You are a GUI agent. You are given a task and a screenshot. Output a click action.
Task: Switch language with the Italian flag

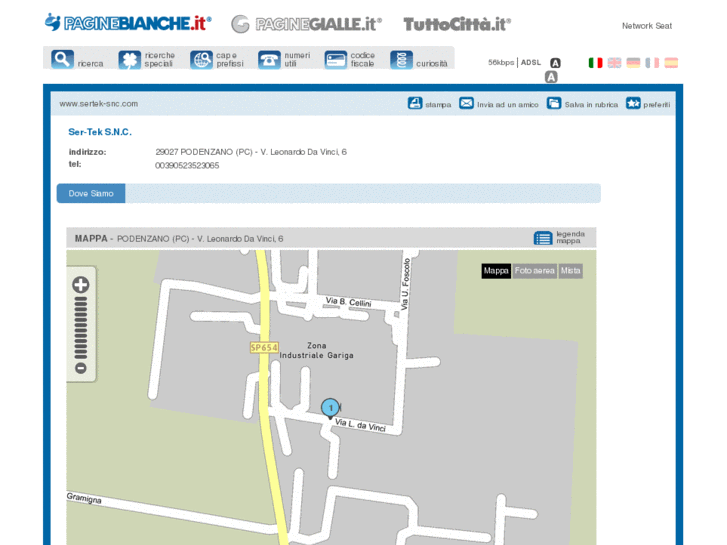coord(595,63)
